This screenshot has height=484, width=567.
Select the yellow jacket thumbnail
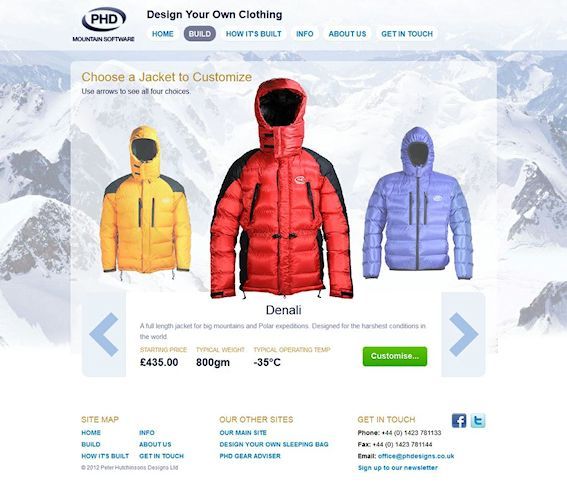point(145,203)
